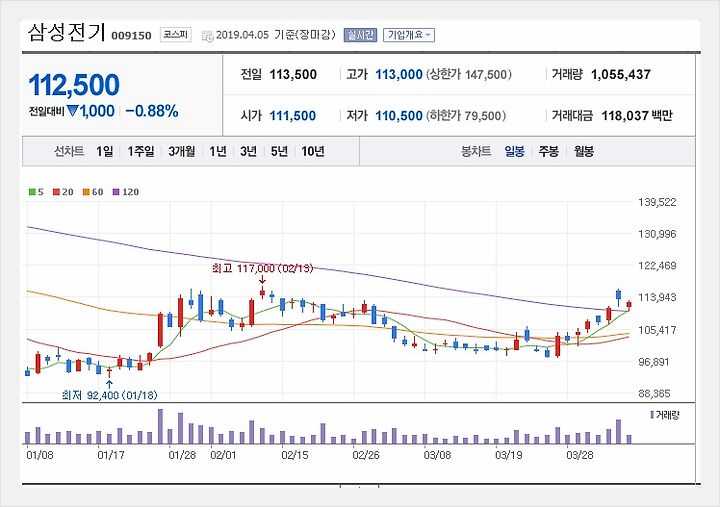Click the 01/28 date axis label
This screenshot has height=507, width=720.
pyautogui.click(x=182, y=455)
